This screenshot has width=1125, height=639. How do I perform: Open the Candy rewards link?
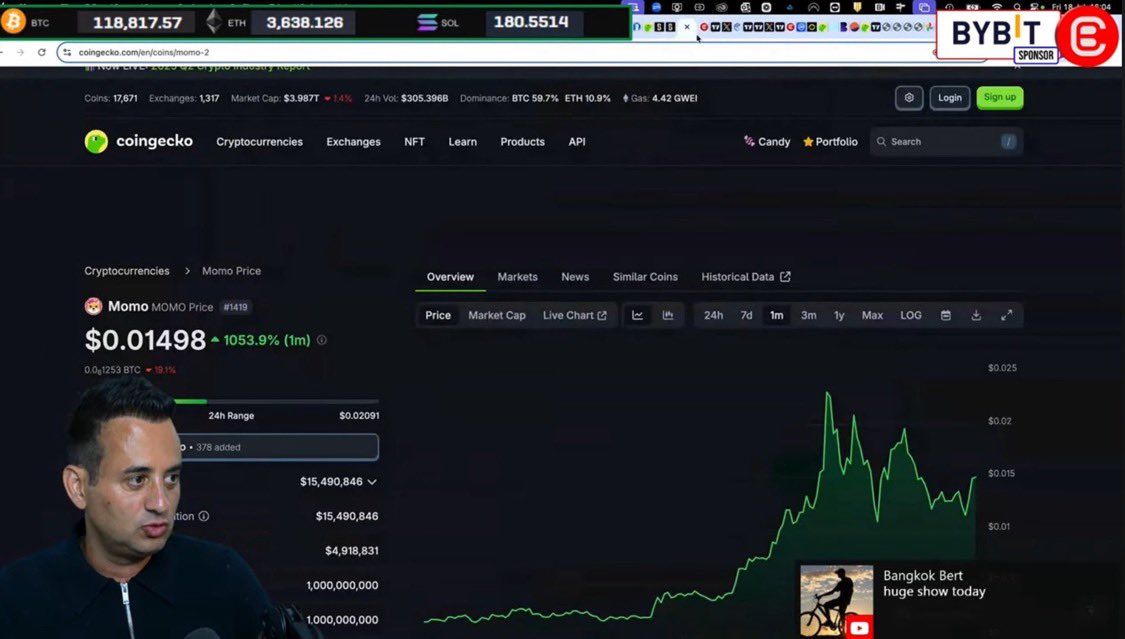tap(766, 142)
